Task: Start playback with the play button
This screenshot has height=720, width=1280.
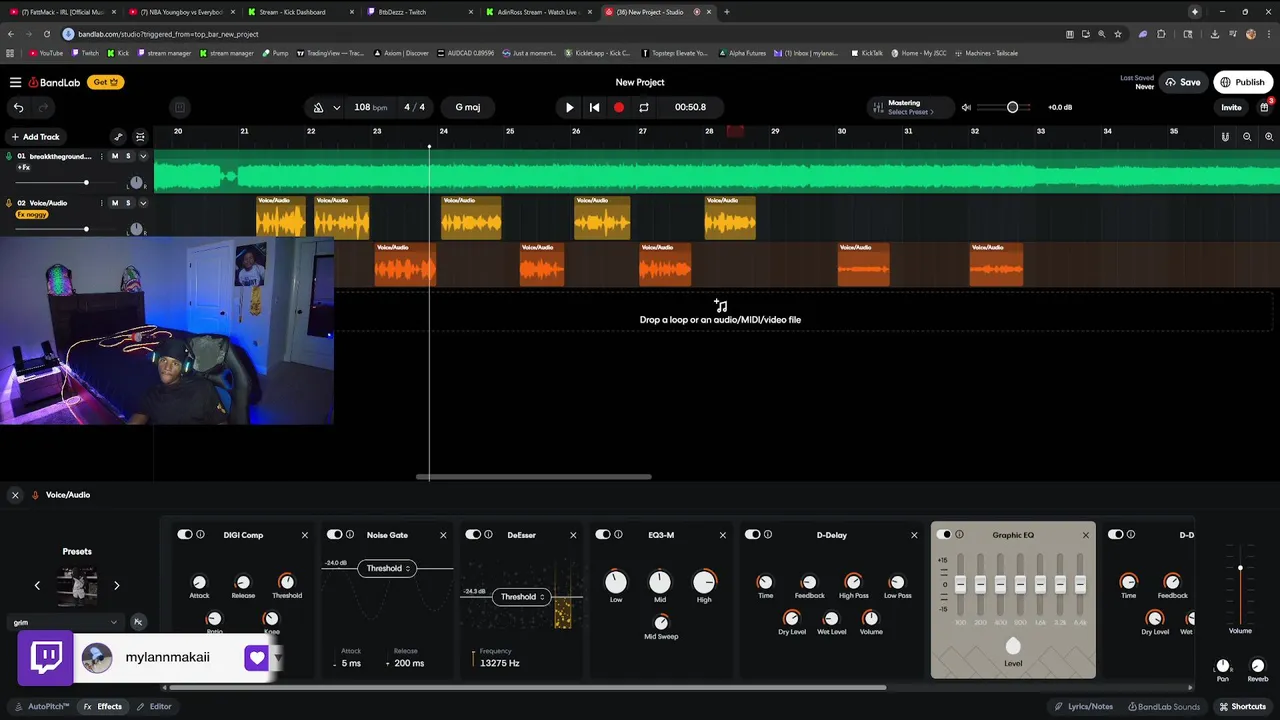Action: (569, 107)
